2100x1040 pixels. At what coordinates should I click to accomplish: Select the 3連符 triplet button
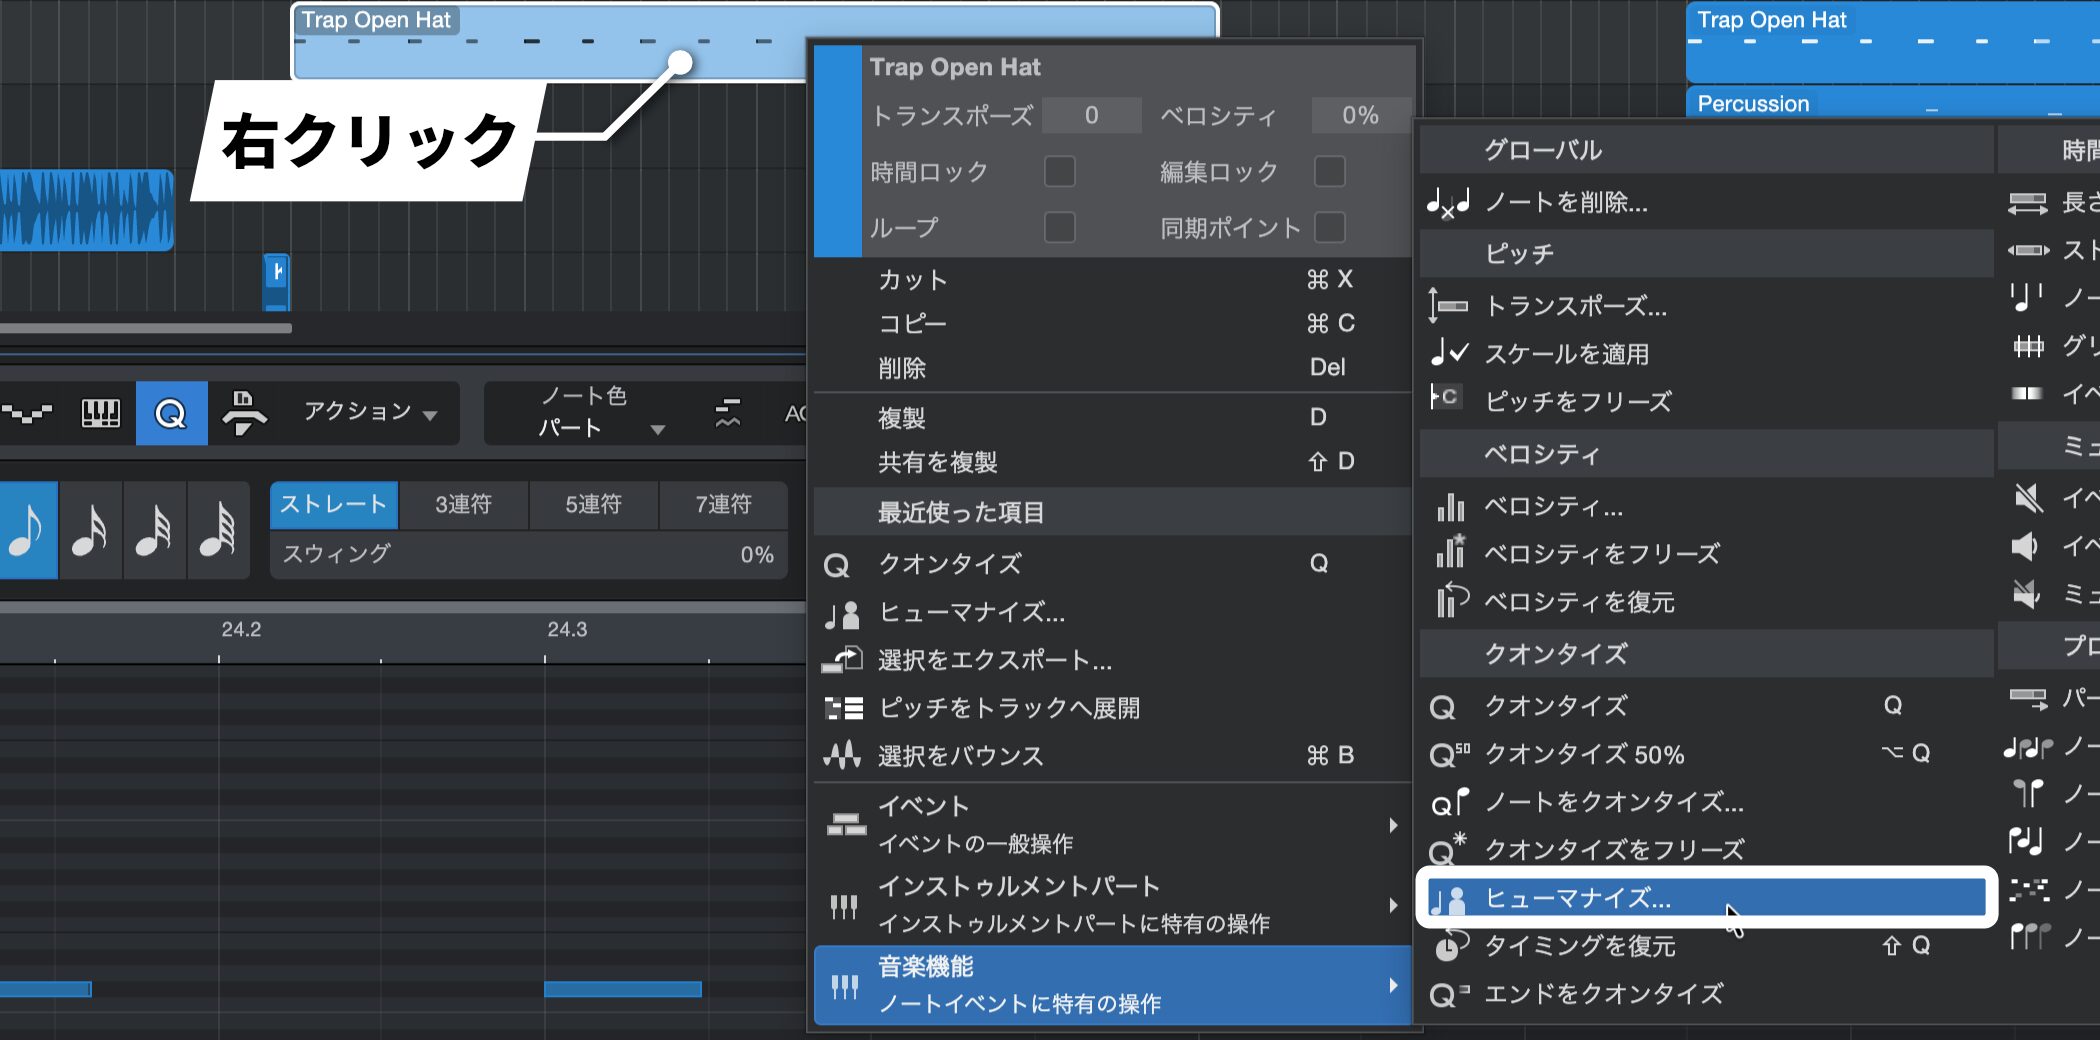click(463, 505)
